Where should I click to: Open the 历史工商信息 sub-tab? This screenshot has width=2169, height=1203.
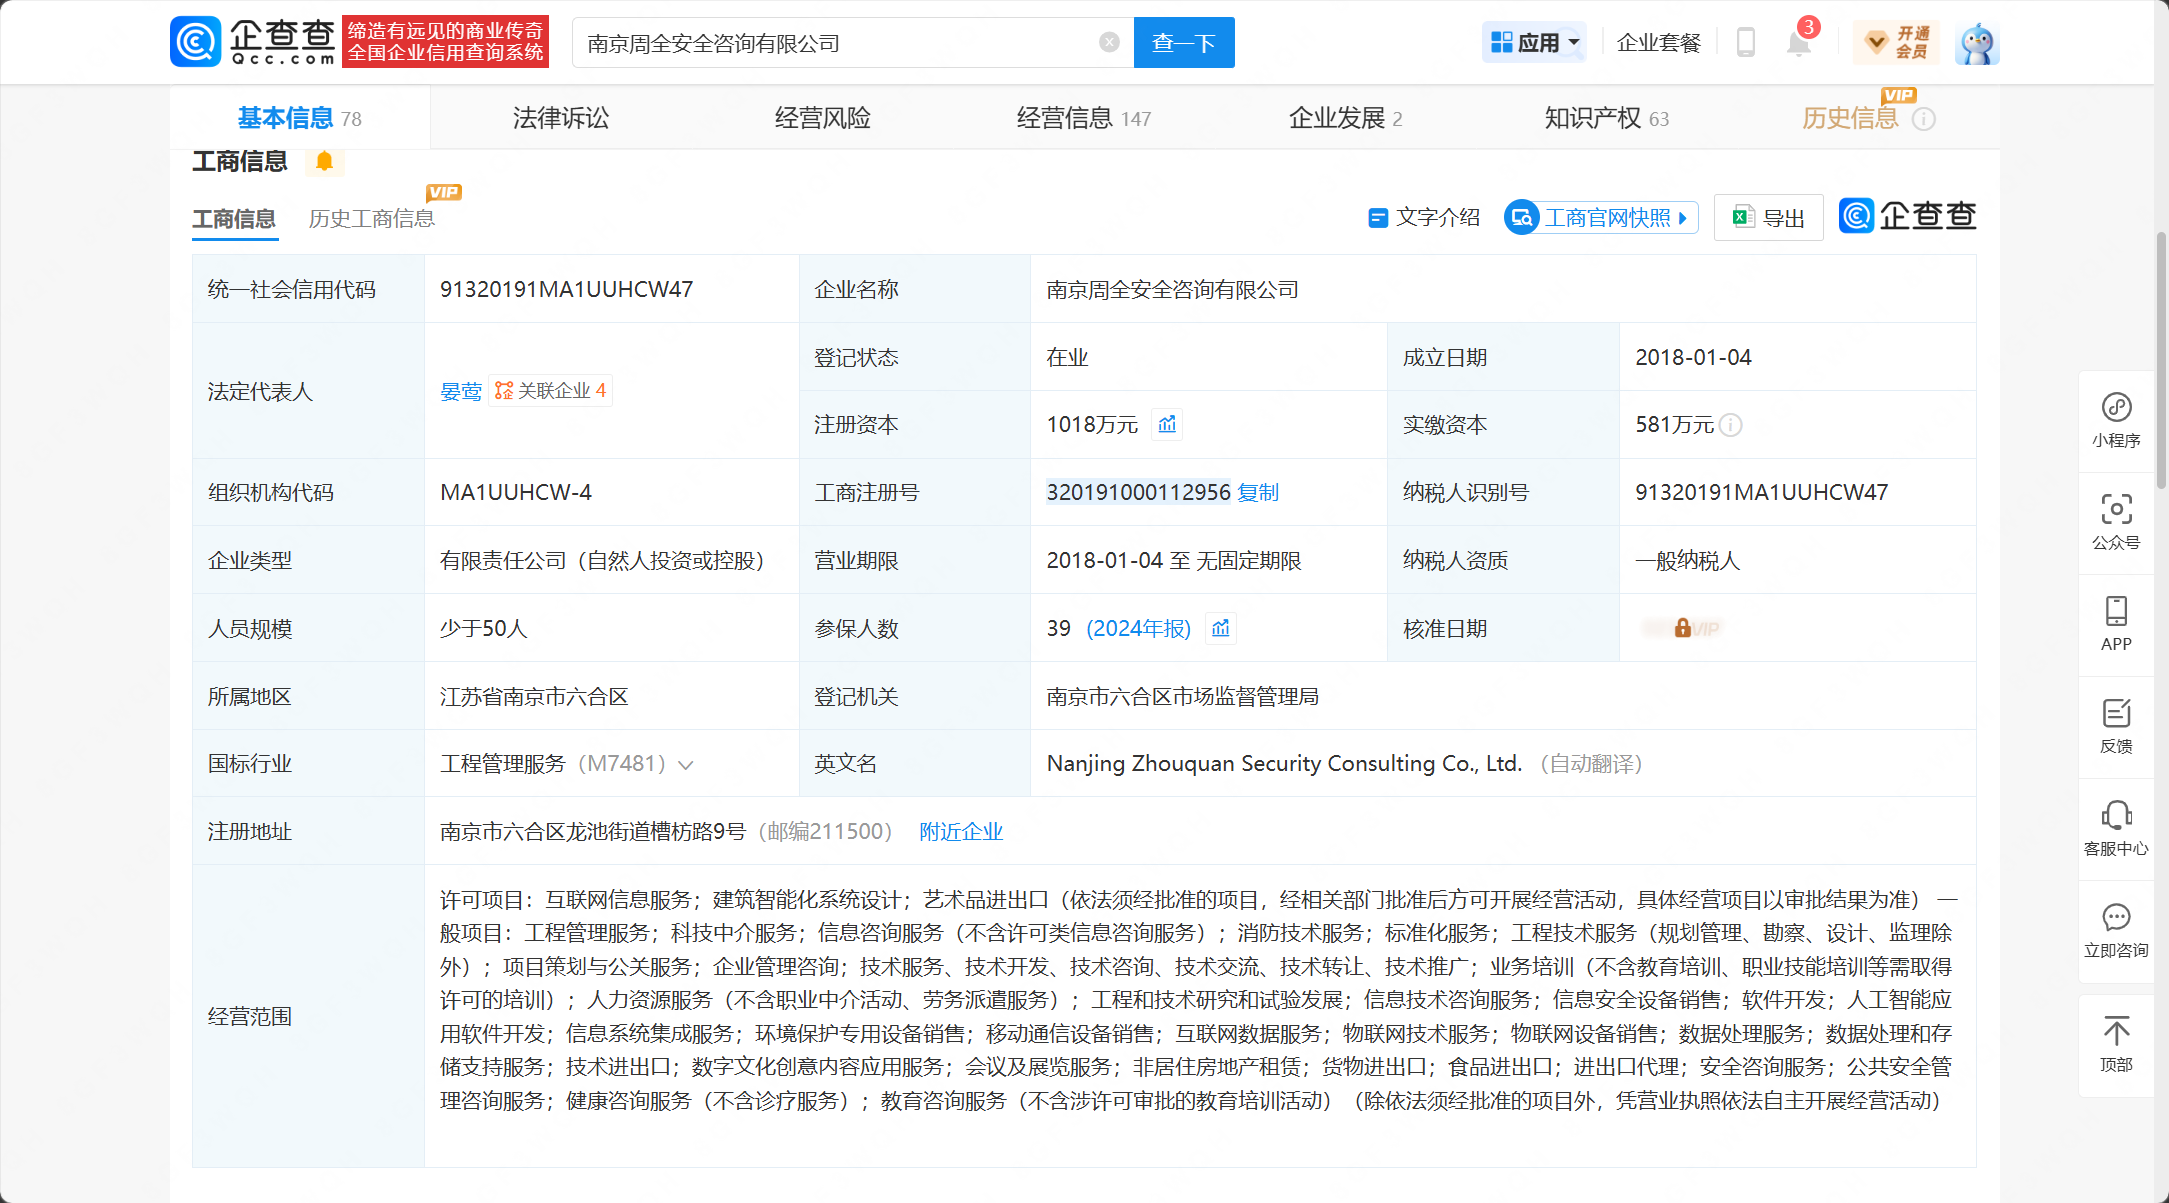tap(371, 218)
